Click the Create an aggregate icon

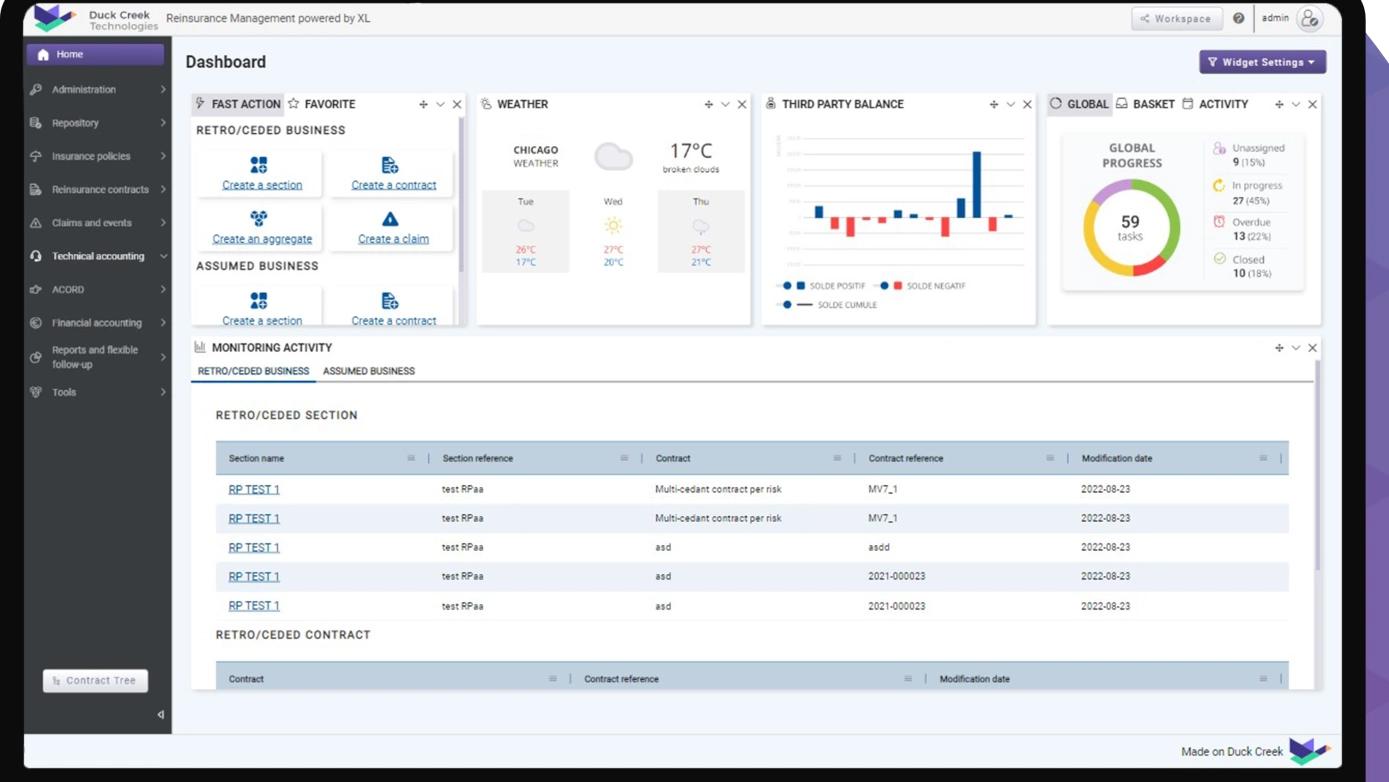[259, 219]
